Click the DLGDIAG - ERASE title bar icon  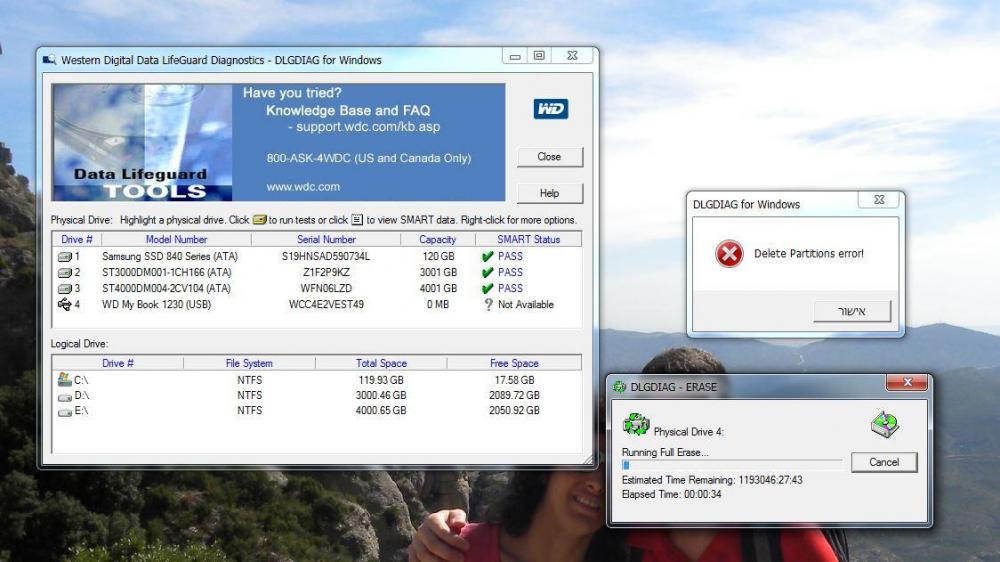pos(619,387)
